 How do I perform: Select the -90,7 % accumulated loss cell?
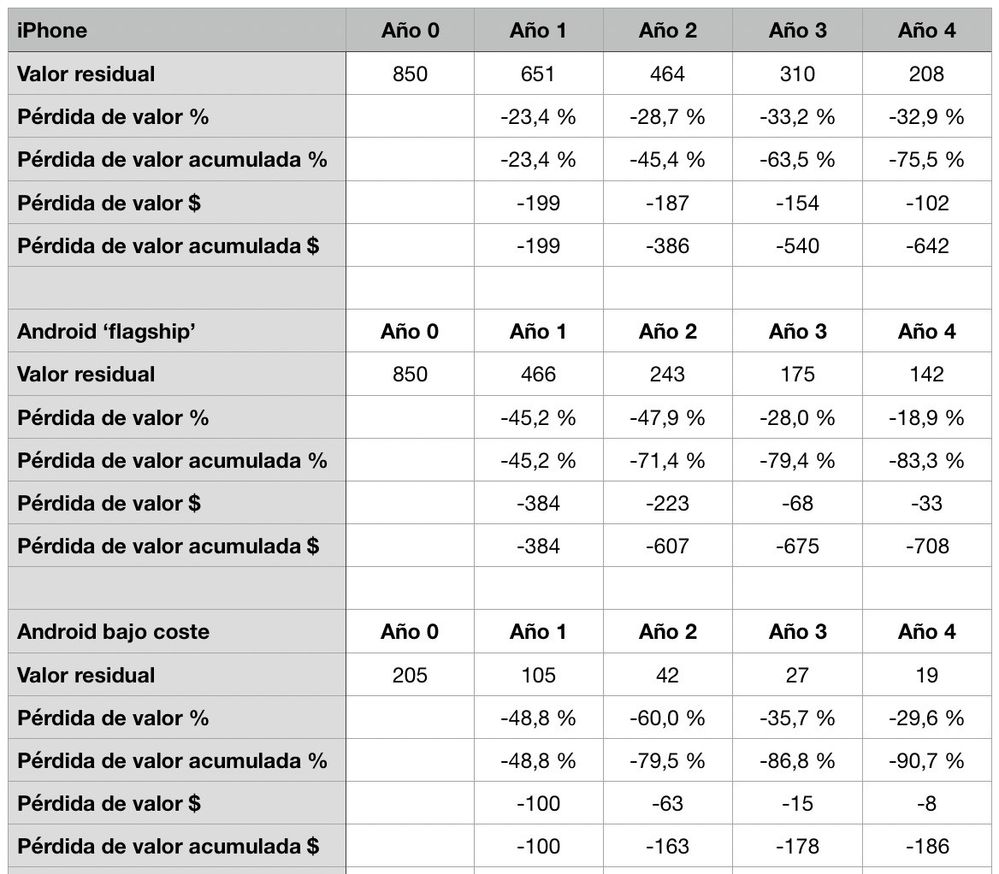pos(926,762)
